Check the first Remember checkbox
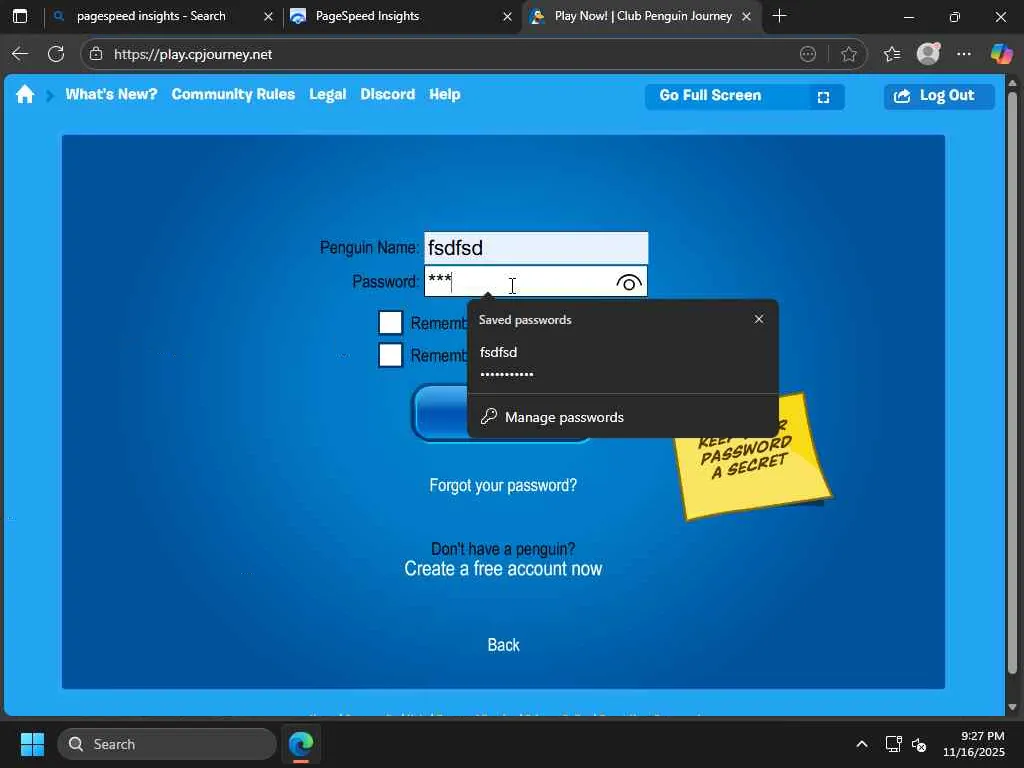The height and width of the screenshot is (768, 1024). (391, 323)
